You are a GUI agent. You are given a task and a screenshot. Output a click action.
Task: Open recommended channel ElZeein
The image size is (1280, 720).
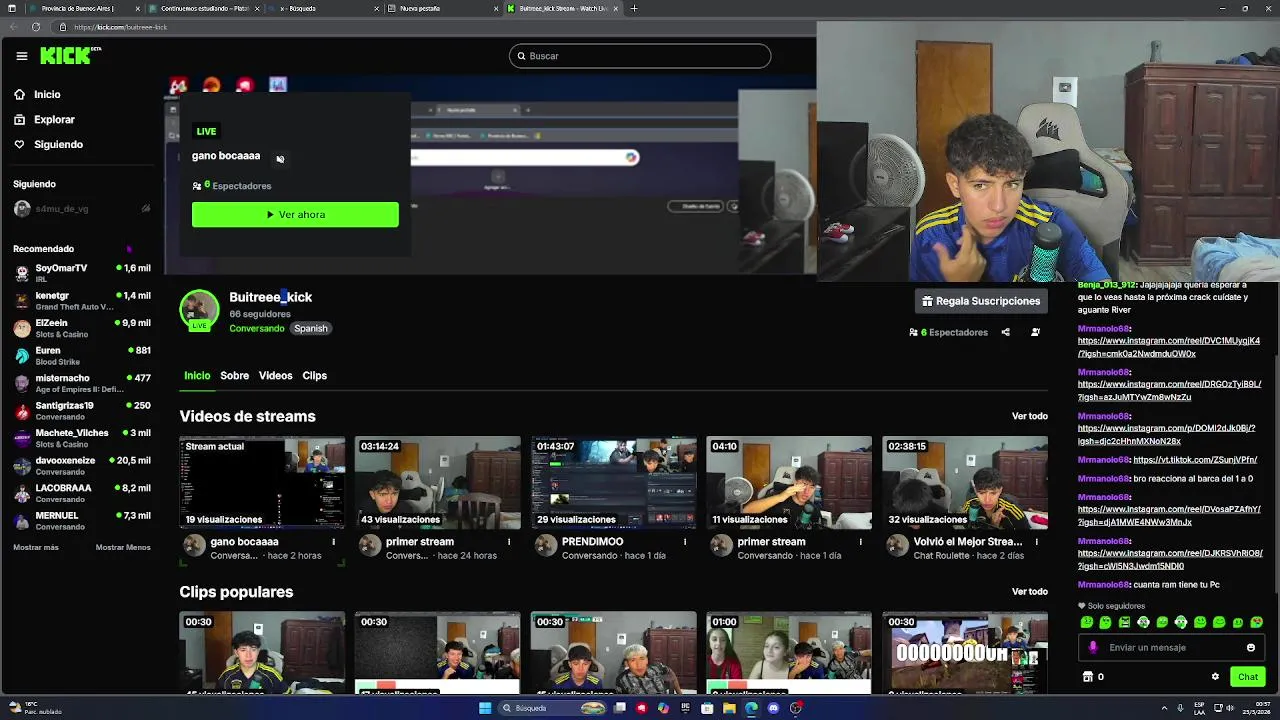pyautogui.click(x=82, y=326)
